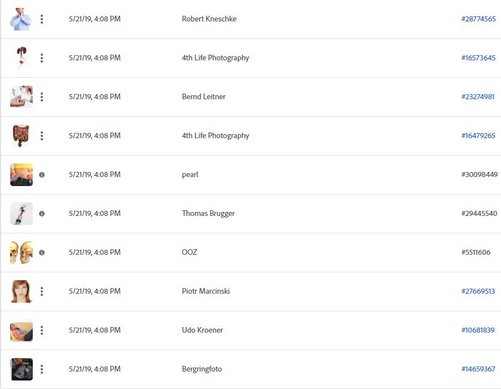Screen dimensions: 501x389
Task: Open asset link #14659367
Action: pyautogui.click(x=478, y=369)
